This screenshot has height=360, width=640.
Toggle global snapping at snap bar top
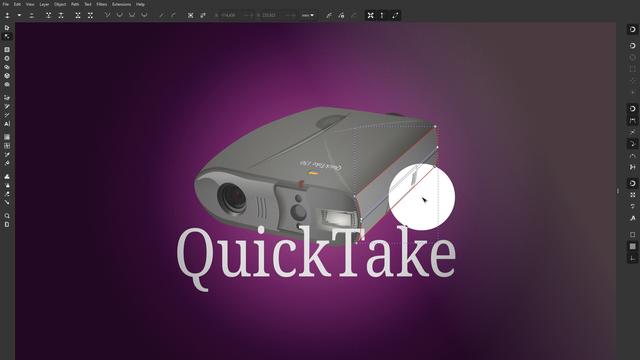click(632, 29)
